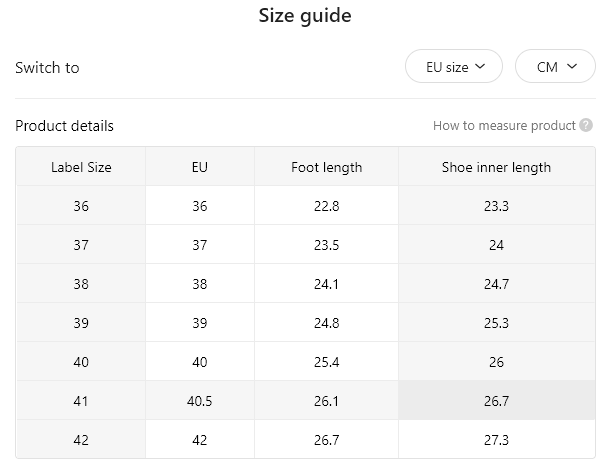Select label size 36 row cell

tap(81, 206)
